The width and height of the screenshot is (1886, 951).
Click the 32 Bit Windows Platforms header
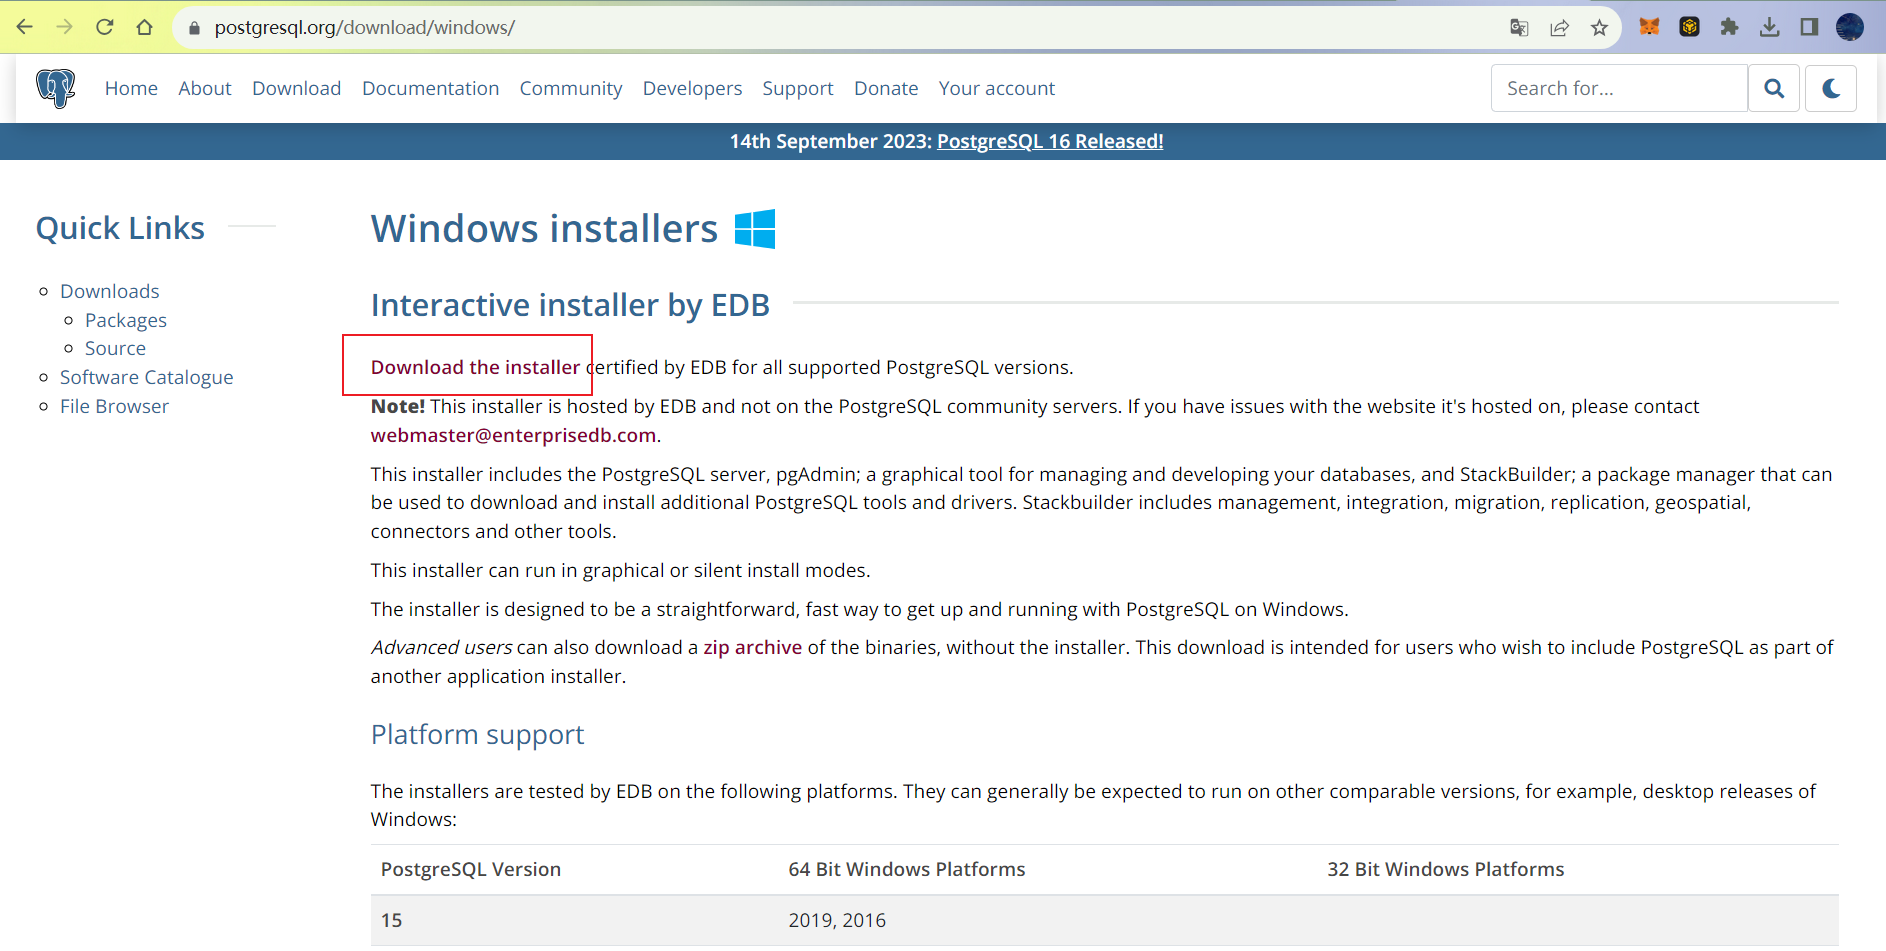[1446, 869]
